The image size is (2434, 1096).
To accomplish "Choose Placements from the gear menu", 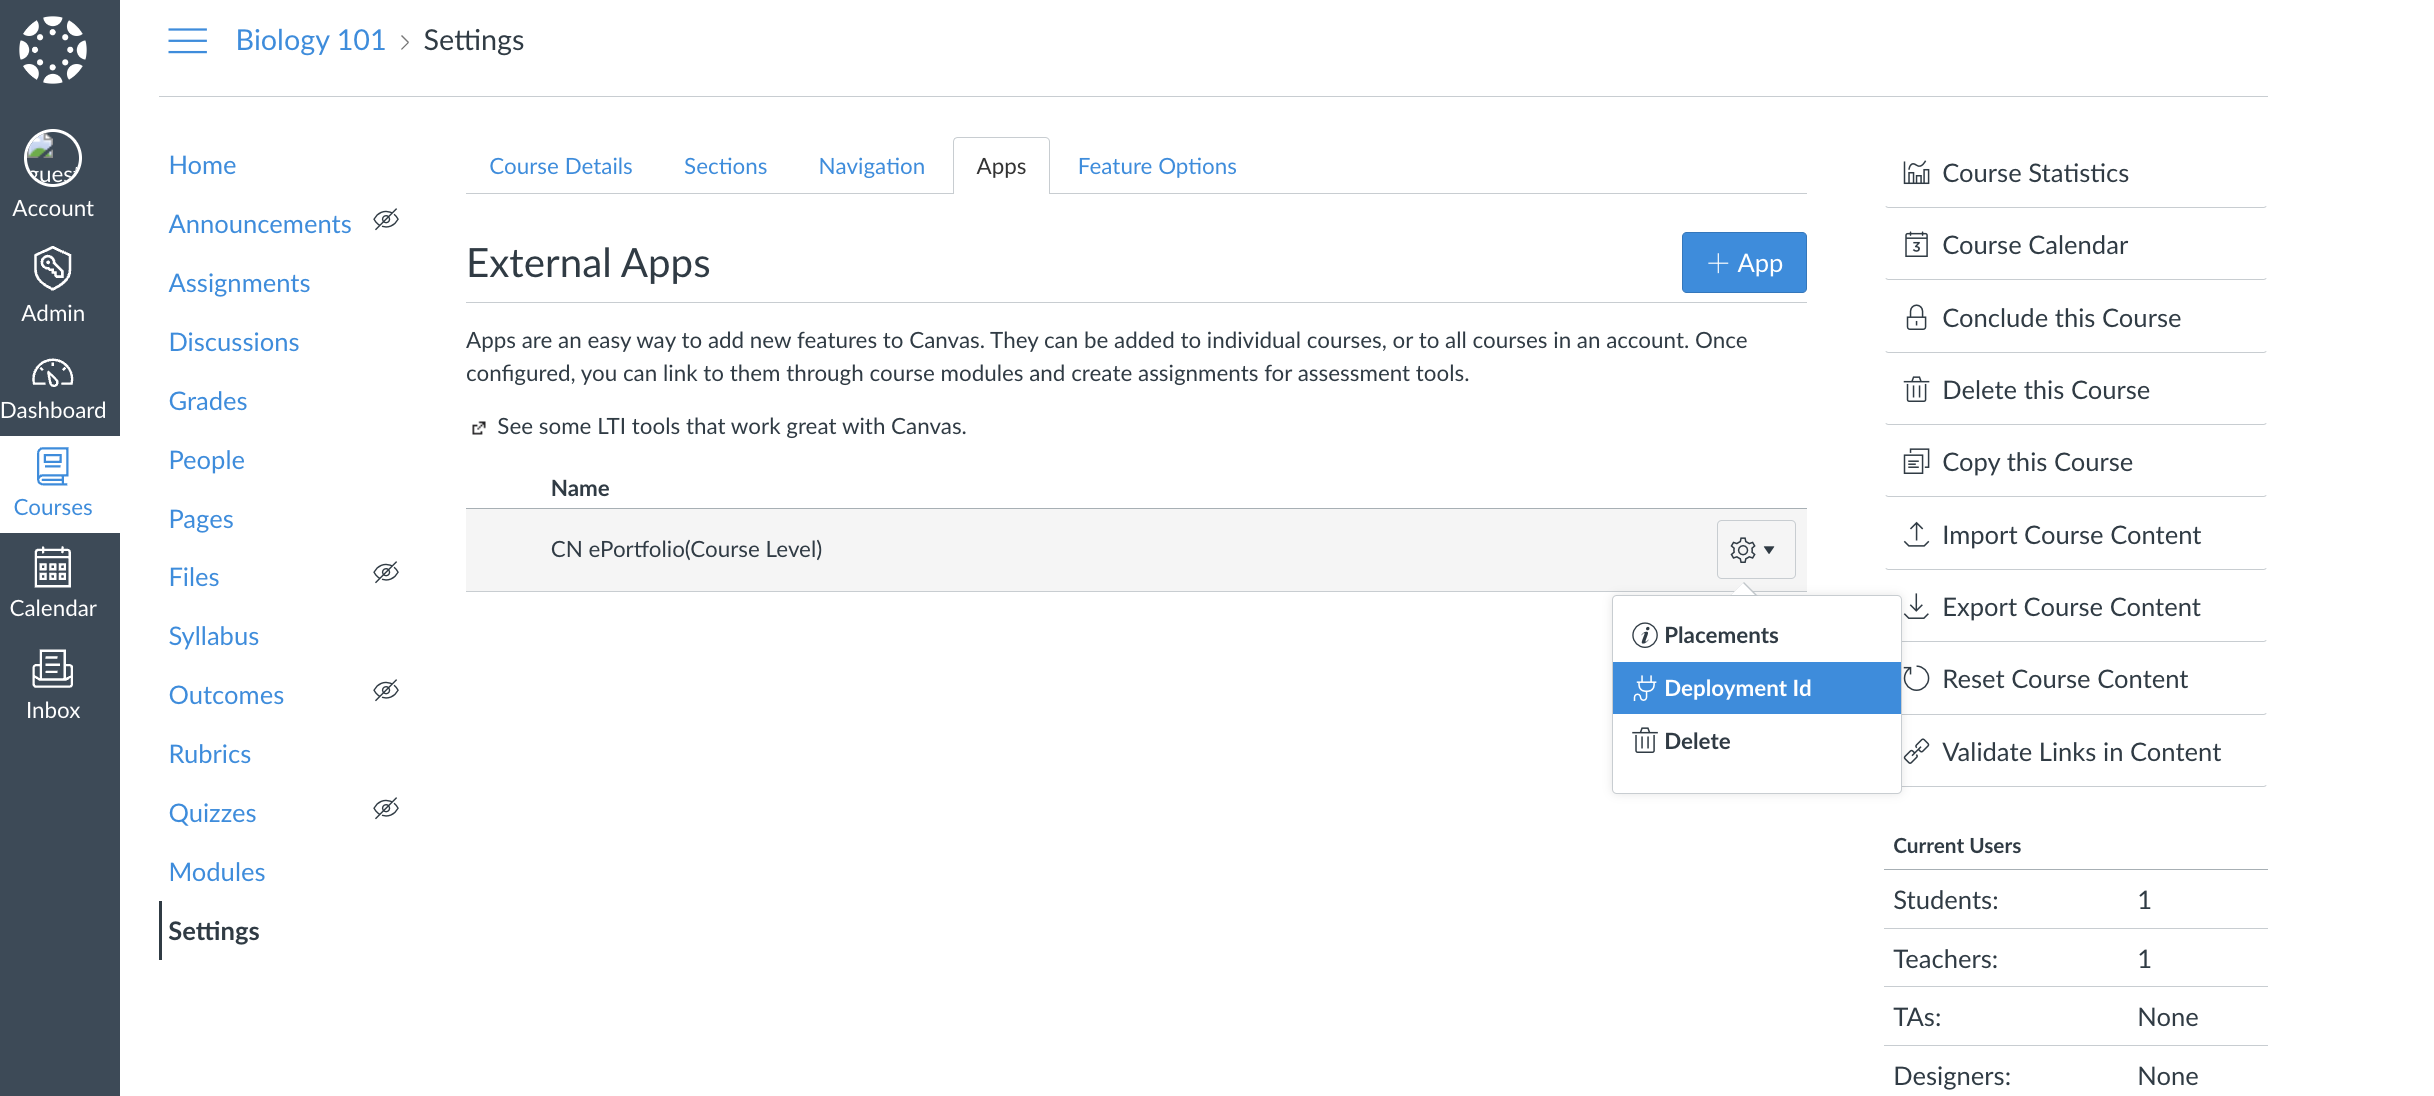I will pyautogui.click(x=1720, y=635).
